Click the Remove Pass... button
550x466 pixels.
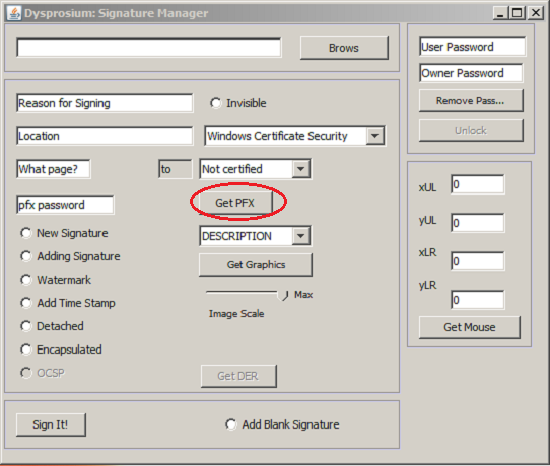coord(471,101)
